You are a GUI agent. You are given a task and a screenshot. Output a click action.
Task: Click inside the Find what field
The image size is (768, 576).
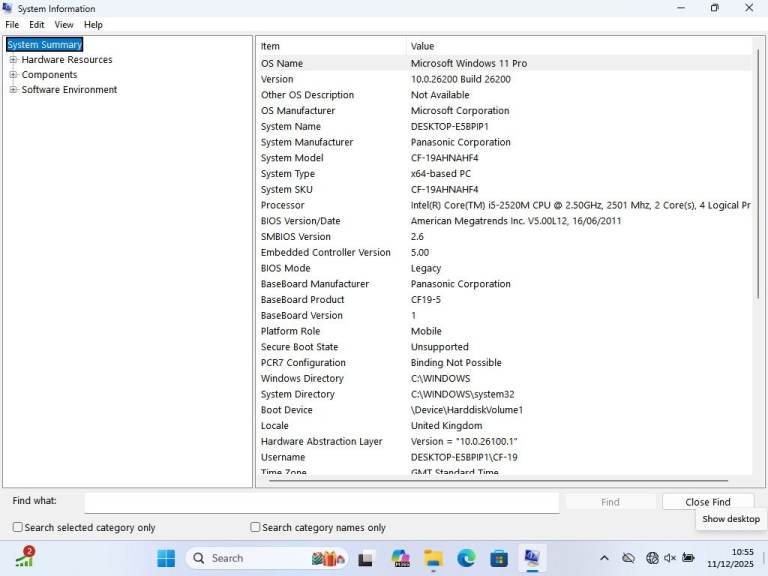click(x=320, y=502)
